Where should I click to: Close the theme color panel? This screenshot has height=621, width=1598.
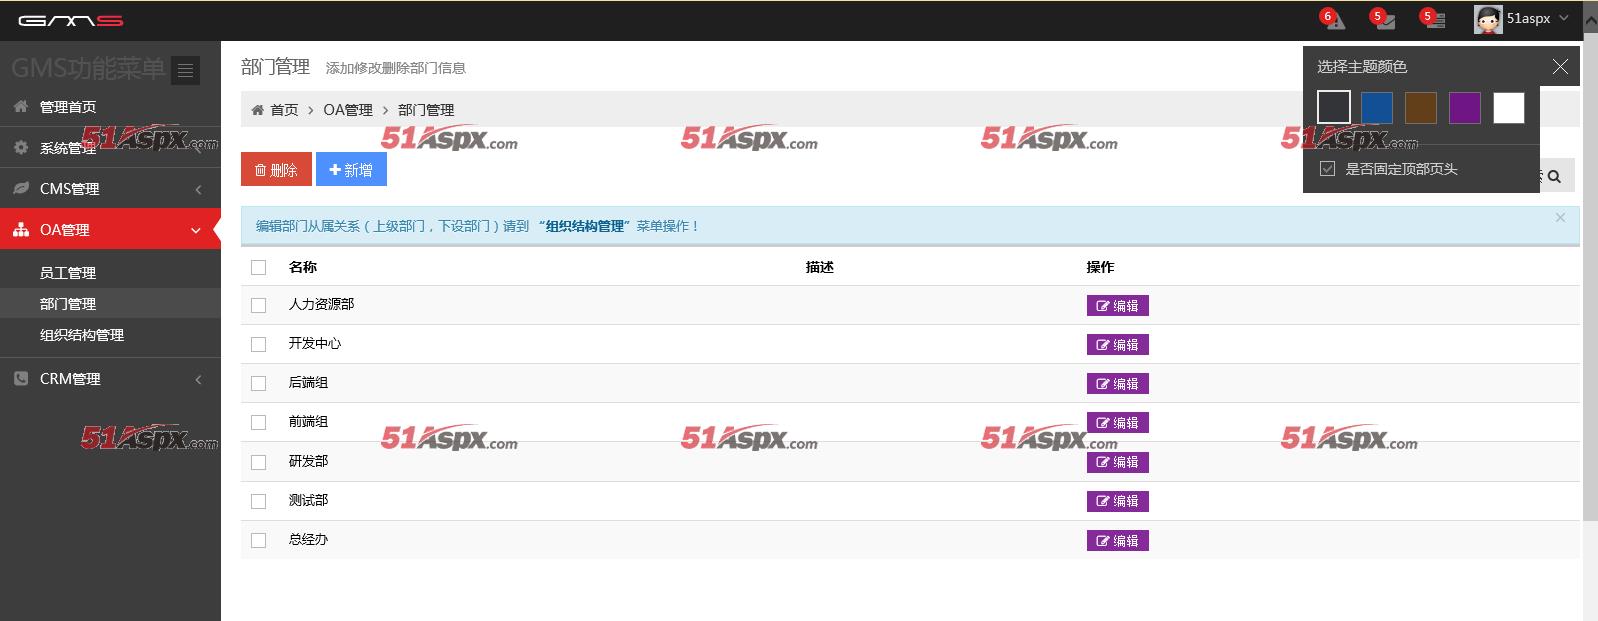click(1559, 67)
